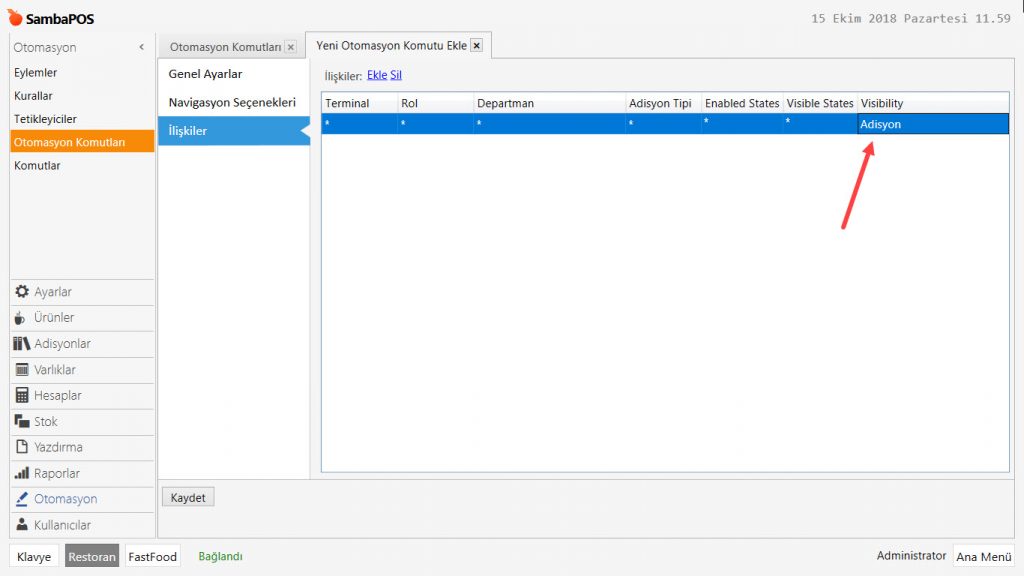Viewport: 1024px width, 576px height.
Task: Click the coffee cup icon for Ürünler
Action: [x=22, y=318]
